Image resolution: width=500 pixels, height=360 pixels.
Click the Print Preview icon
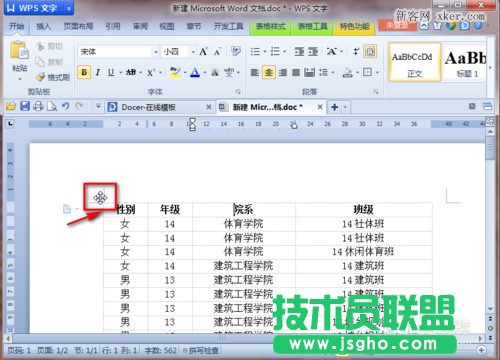click(52, 107)
